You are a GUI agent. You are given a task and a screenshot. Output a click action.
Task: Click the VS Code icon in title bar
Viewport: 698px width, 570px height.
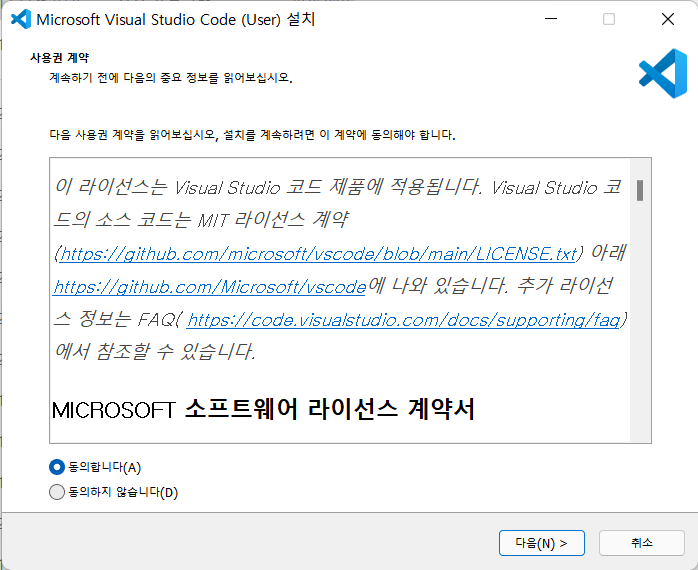[20, 19]
